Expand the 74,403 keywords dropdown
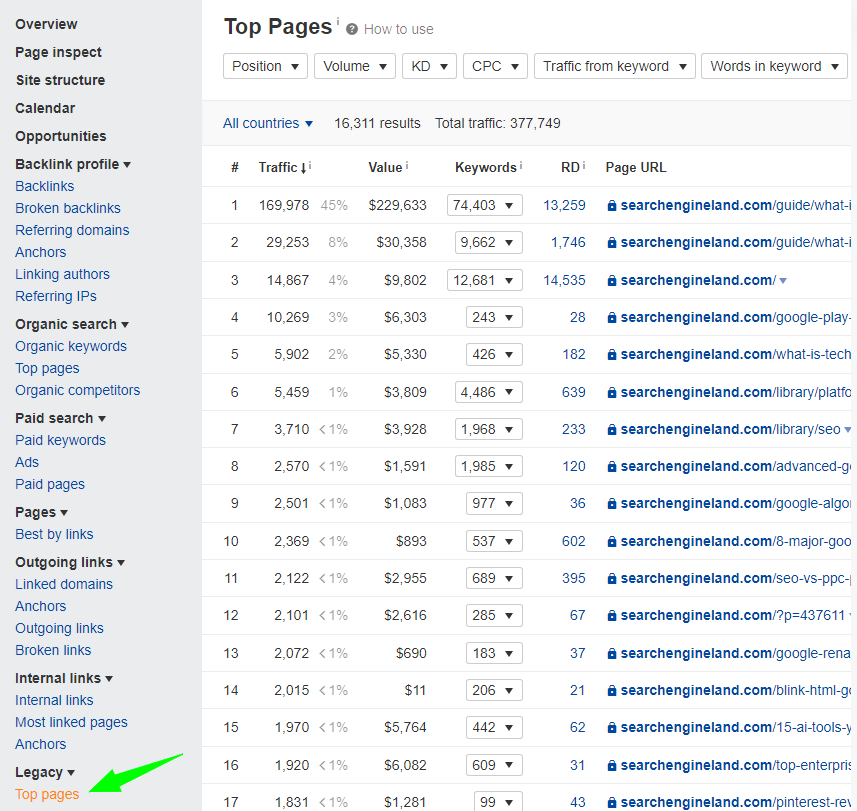This screenshot has width=857, height=811. click(x=486, y=205)
